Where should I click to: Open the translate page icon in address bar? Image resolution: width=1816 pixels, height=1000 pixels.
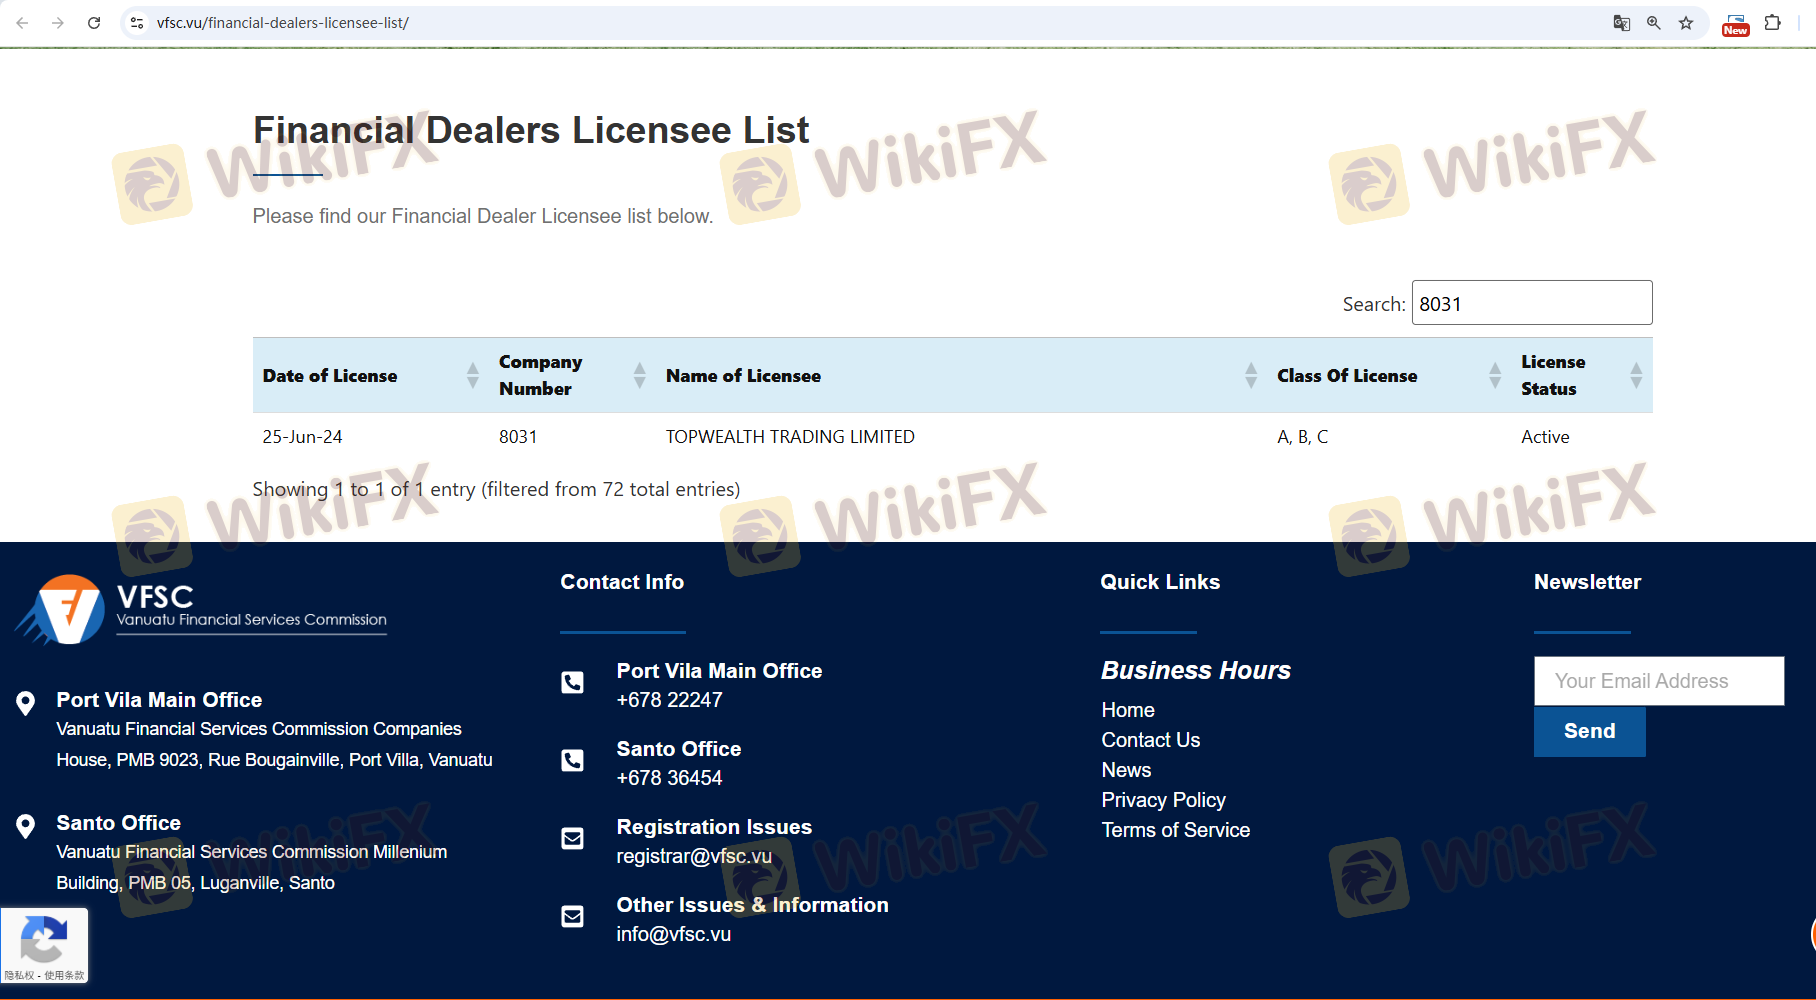(x=1621, y=23)
